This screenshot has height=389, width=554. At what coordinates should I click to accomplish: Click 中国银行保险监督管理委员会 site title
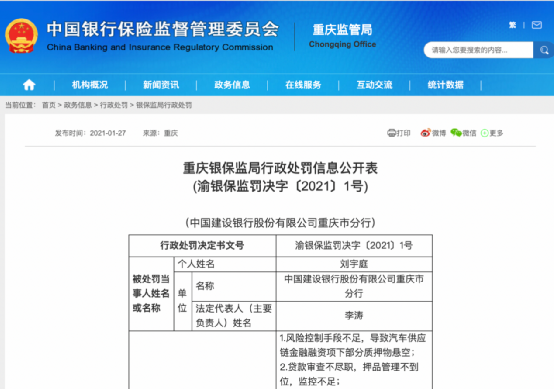click(x=163, y=29)
